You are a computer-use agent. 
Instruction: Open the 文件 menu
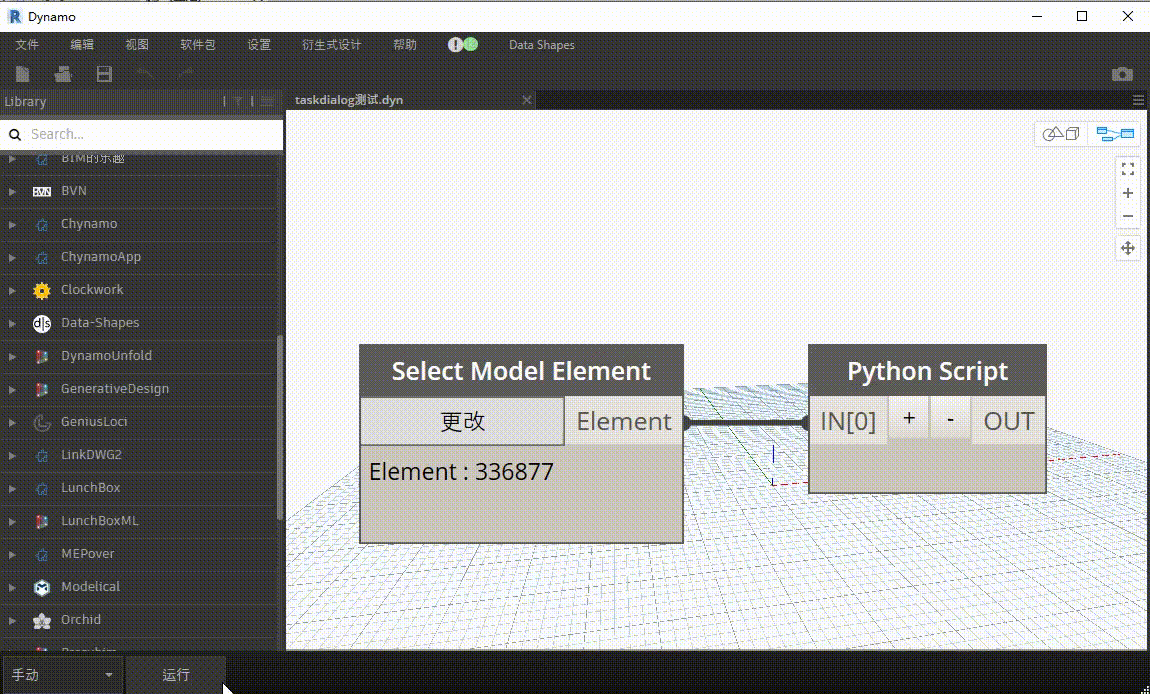(x=27, y=45)
